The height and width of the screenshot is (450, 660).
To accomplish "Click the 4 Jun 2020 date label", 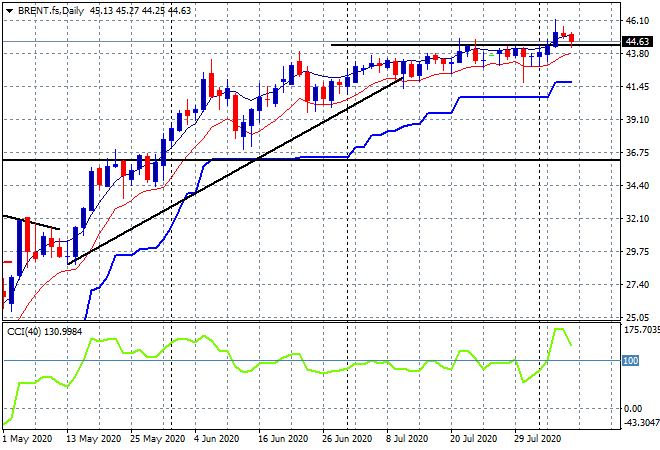I will click(217, 439).
